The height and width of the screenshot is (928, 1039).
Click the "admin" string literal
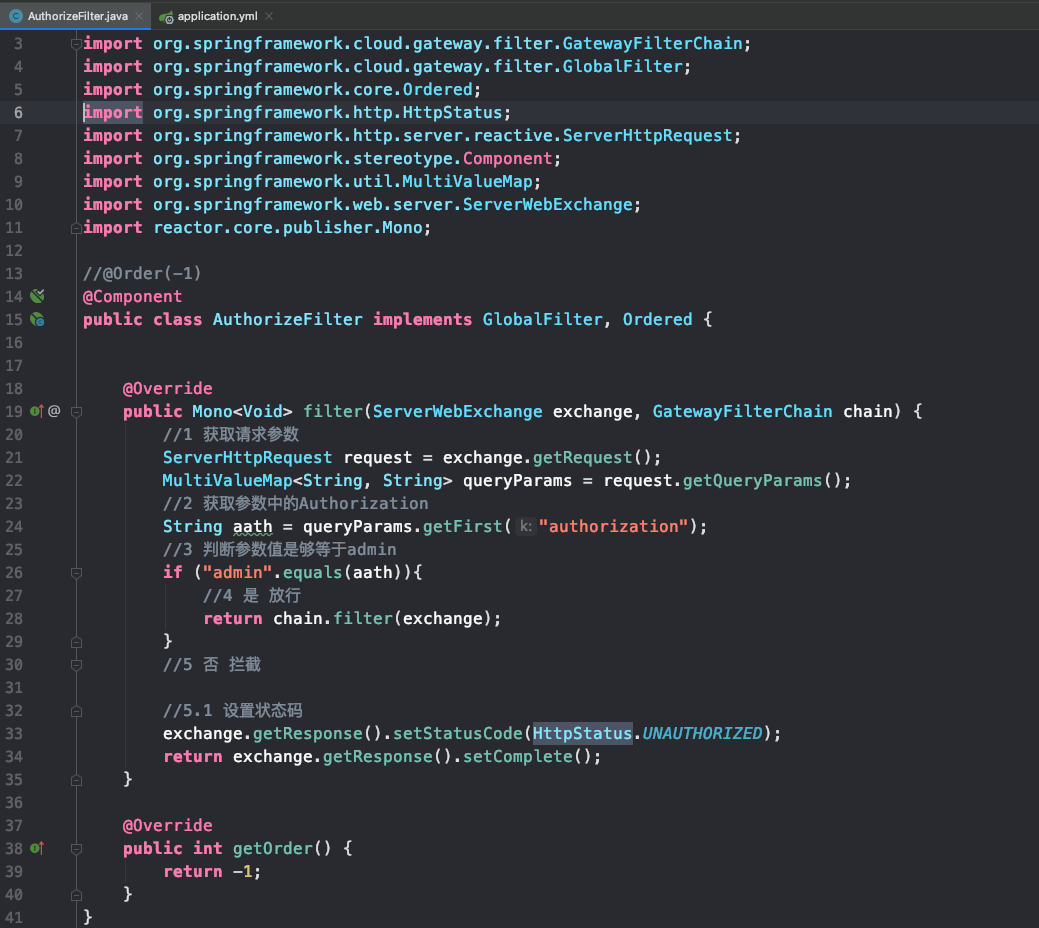(x=237, y=572)
